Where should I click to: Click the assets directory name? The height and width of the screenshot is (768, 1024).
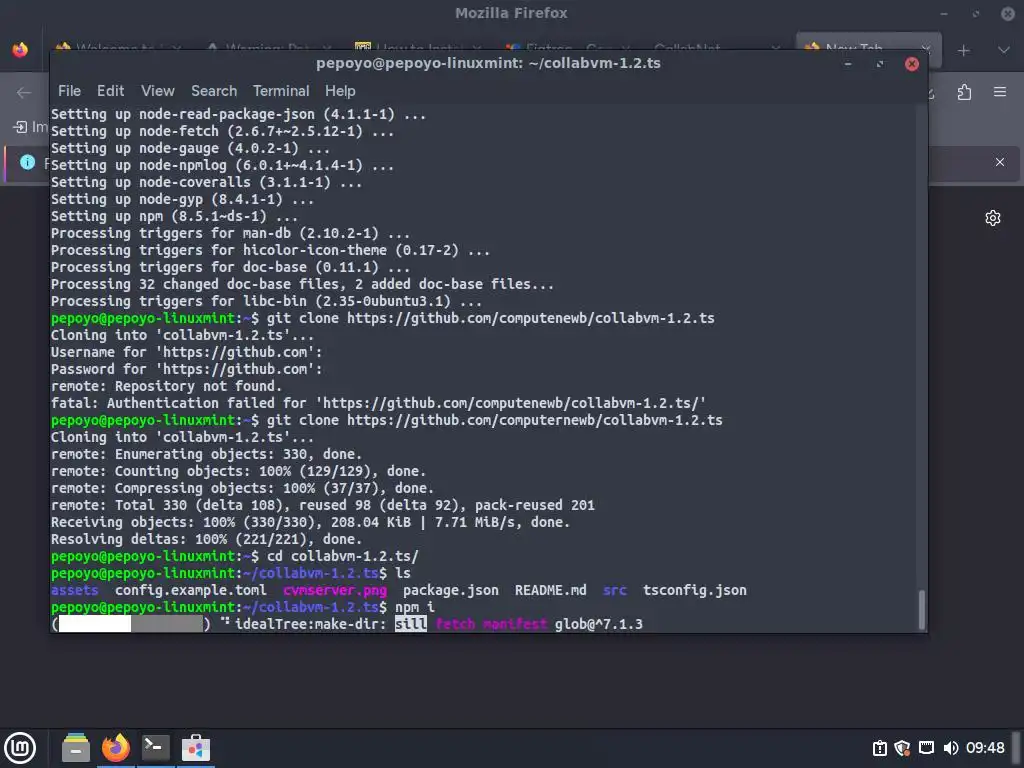74,590
